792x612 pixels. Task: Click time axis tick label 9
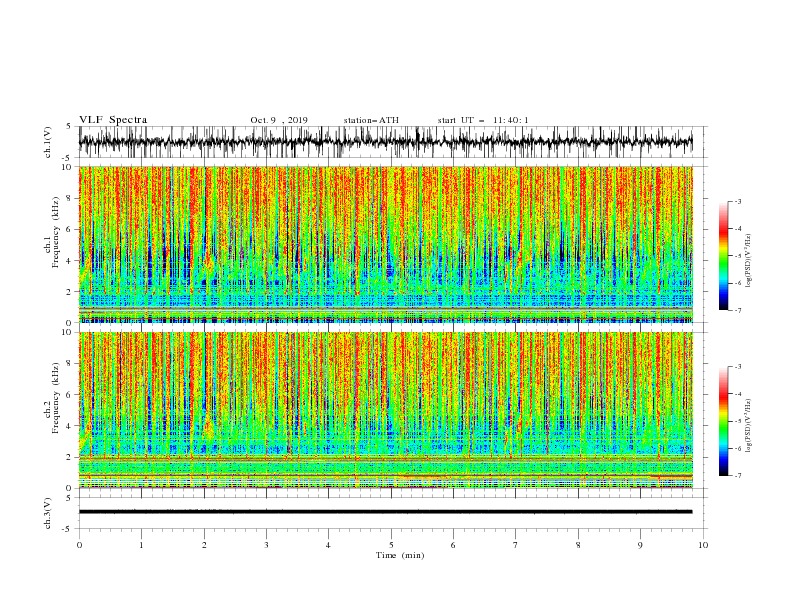[640, 545]
